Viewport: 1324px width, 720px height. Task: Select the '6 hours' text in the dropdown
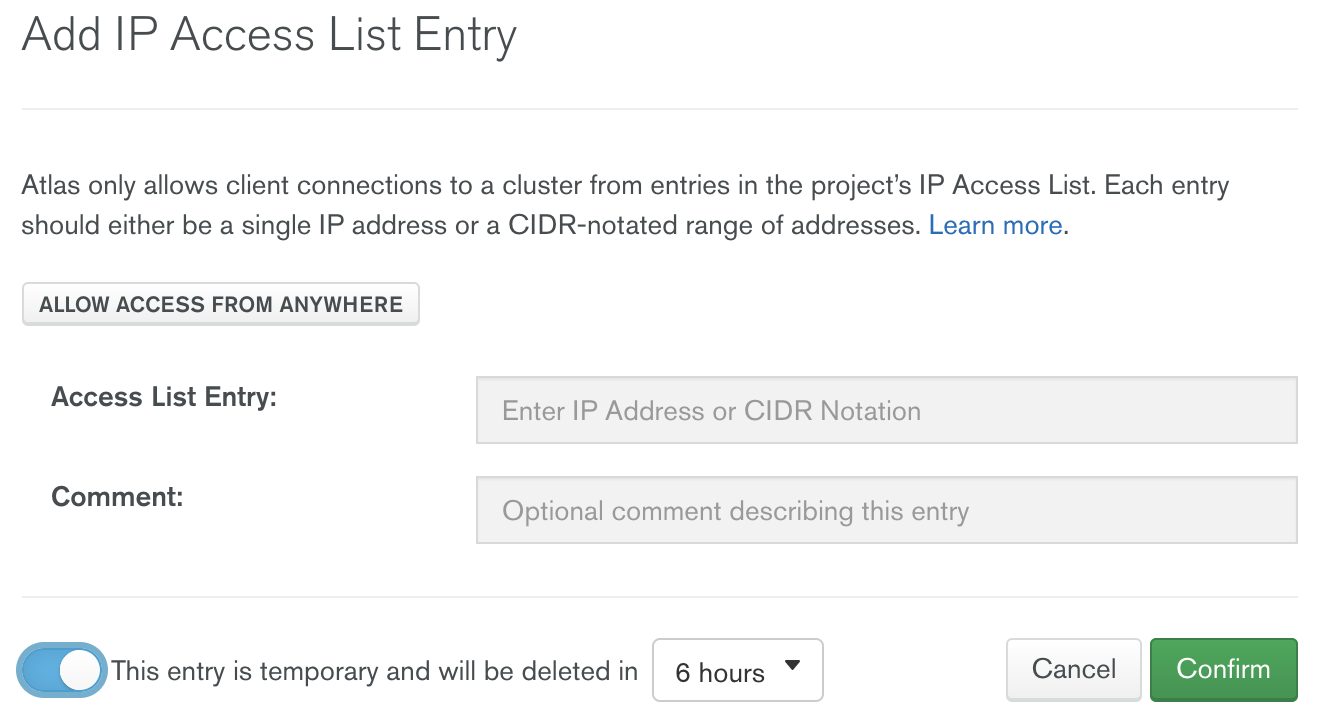(x=720, y=673)
